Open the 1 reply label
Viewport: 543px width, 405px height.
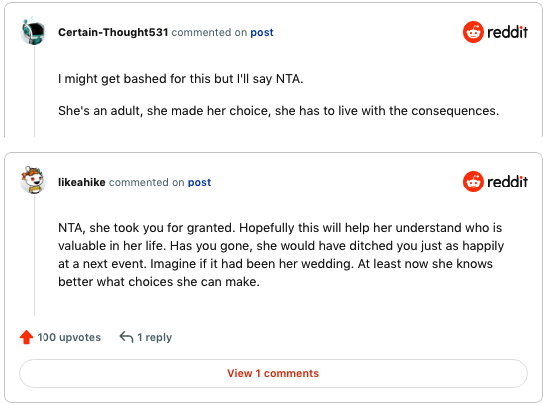pos(154,337)
